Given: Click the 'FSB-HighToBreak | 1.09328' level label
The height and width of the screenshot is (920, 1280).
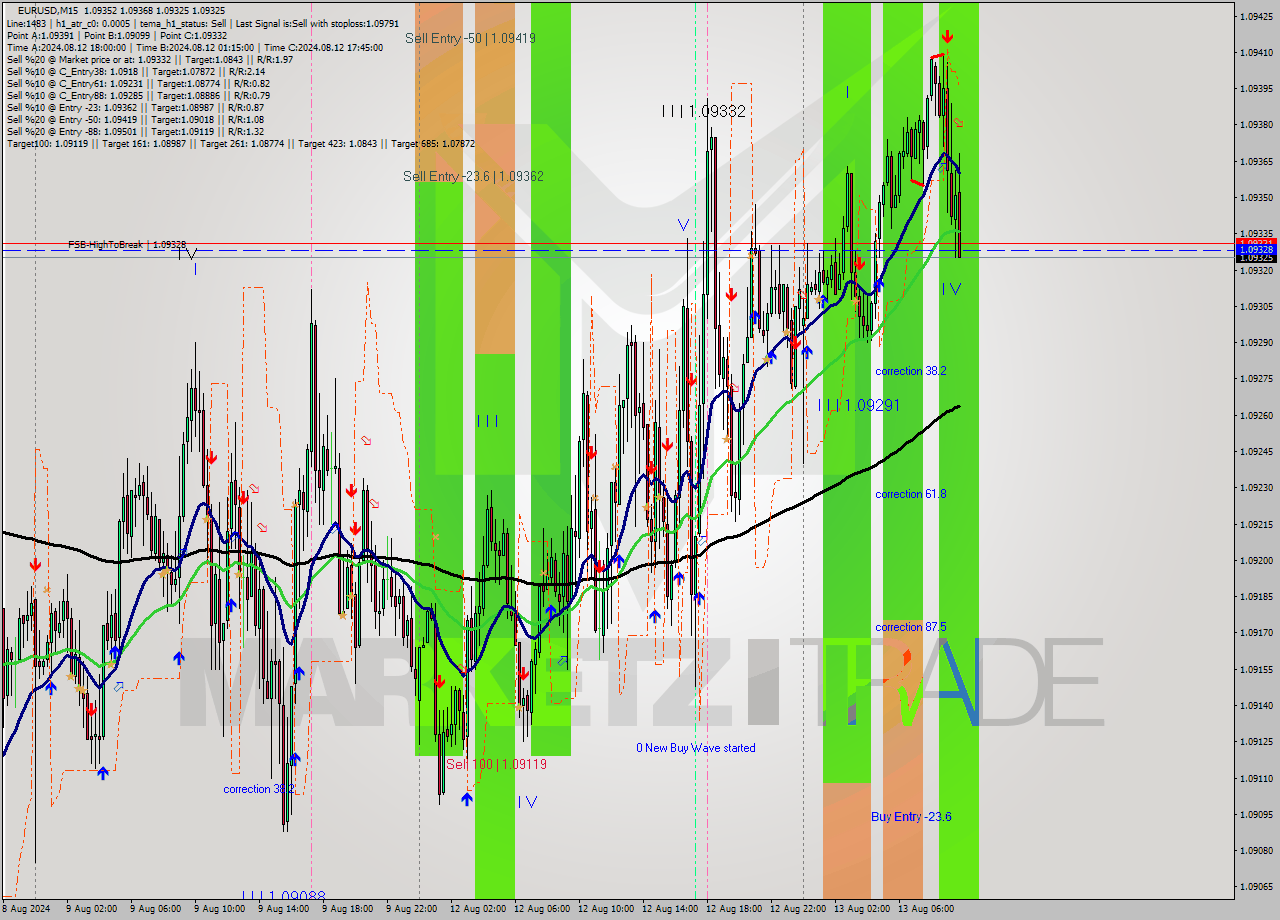Looking at the screenshot, I should pyautogui.click(x=127, y=244).
